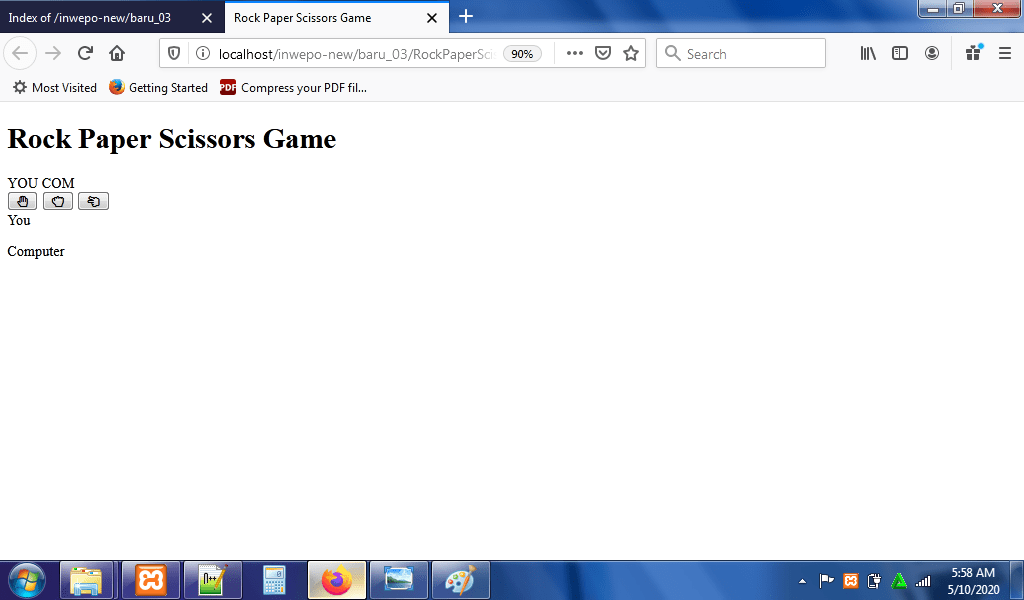Open What's New gift icon
Screen dimensions: 1024x600
974,54
